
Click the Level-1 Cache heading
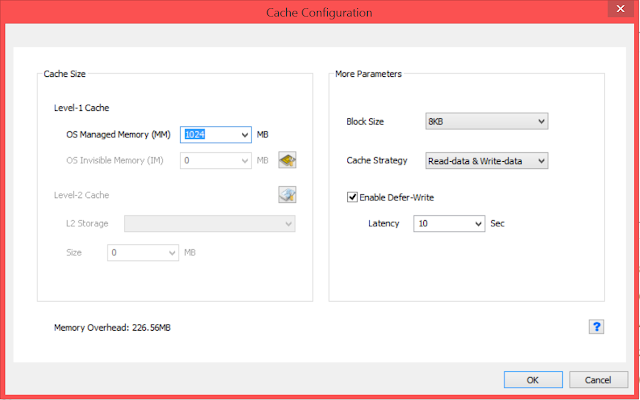click(x=82, y=108)
